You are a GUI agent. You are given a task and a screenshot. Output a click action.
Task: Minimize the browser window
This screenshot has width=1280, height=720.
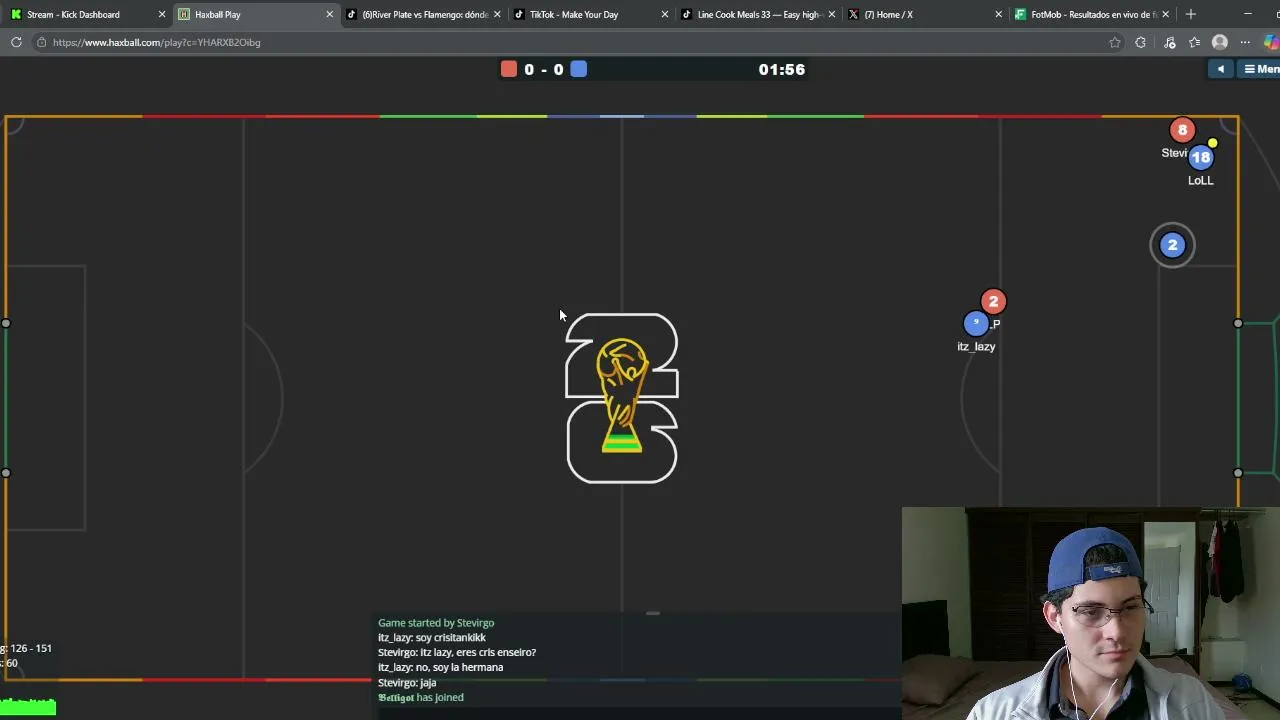click(x=1247, y=14)
